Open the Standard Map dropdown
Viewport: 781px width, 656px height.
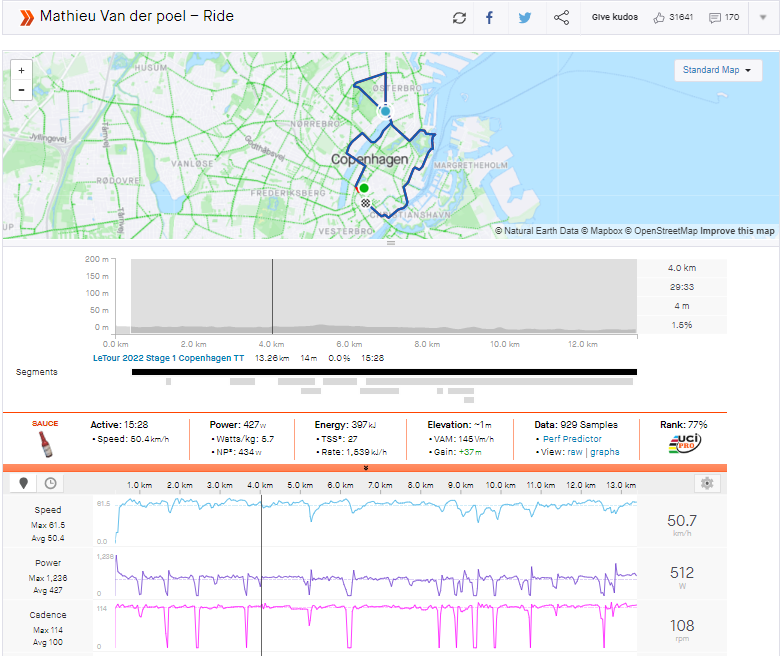(x=718, y=70)
